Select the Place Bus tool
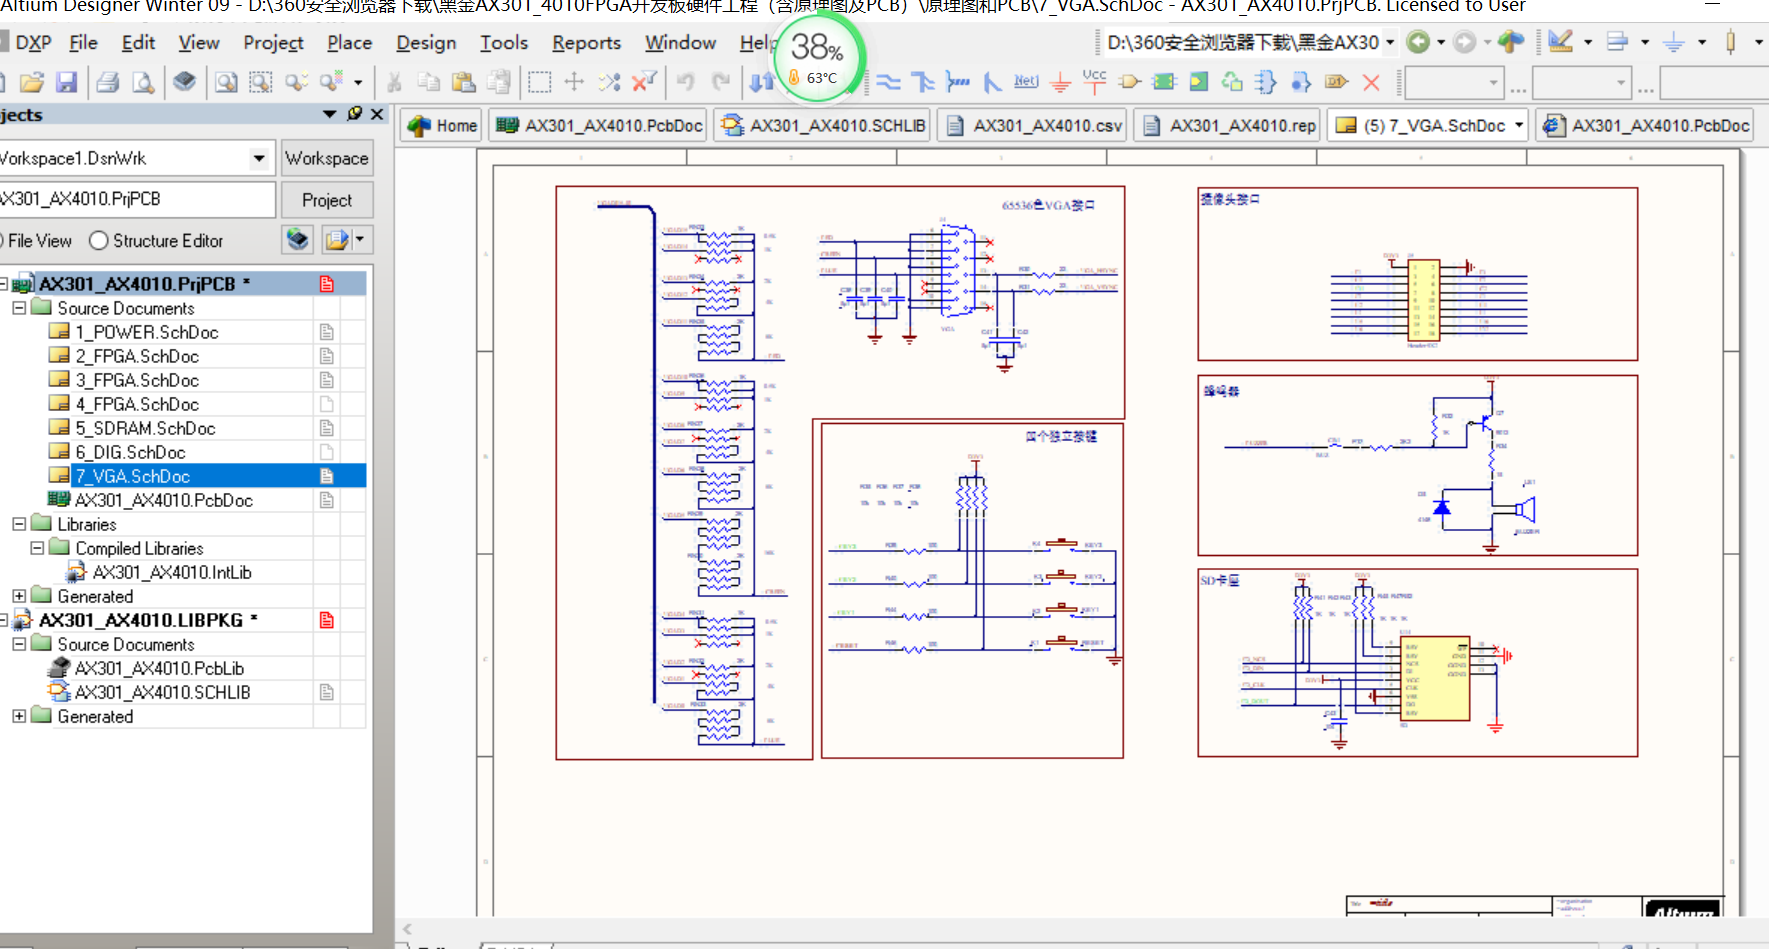 [x=923, y=82]
